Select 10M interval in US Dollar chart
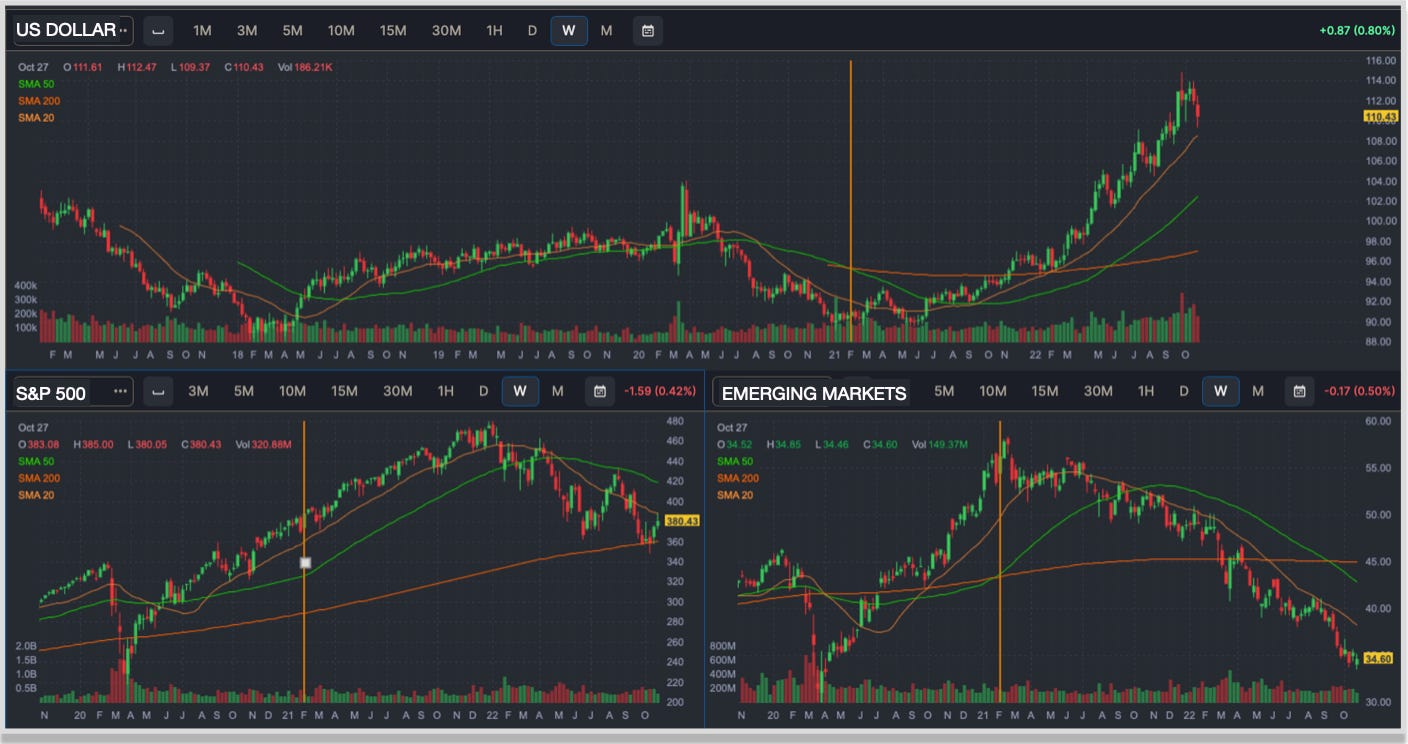Viewport: 1408px width, 744px height. pos(341,31)
